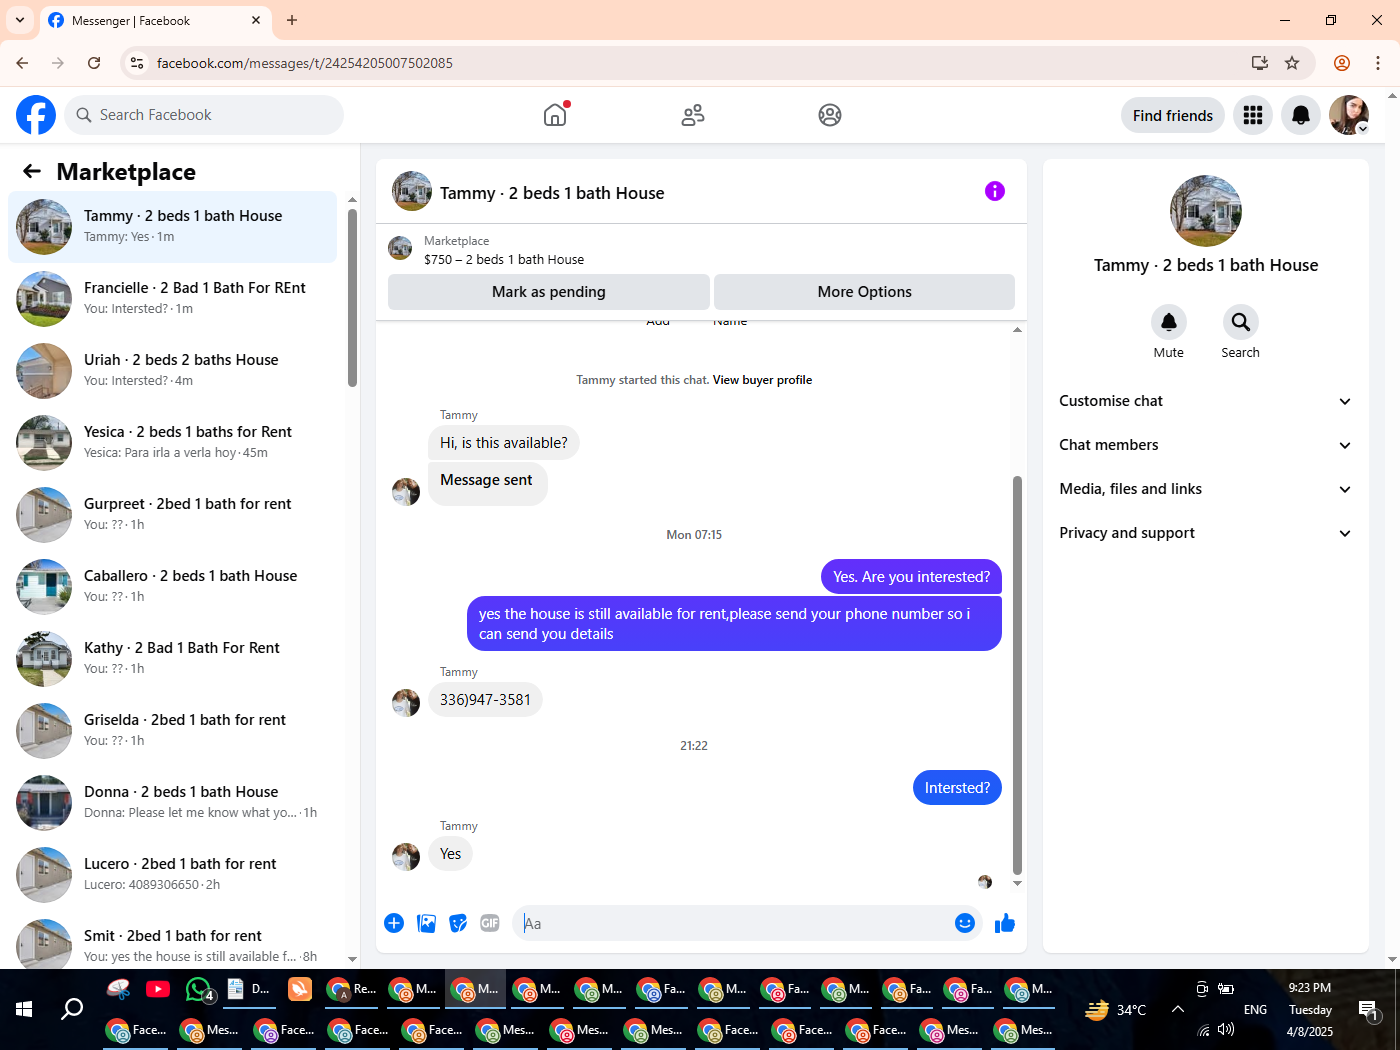Image resolution: width=1400 pixels, height=1050 pixels.
Task: Open the Windows Start menu
Action: pos(24,1009)
